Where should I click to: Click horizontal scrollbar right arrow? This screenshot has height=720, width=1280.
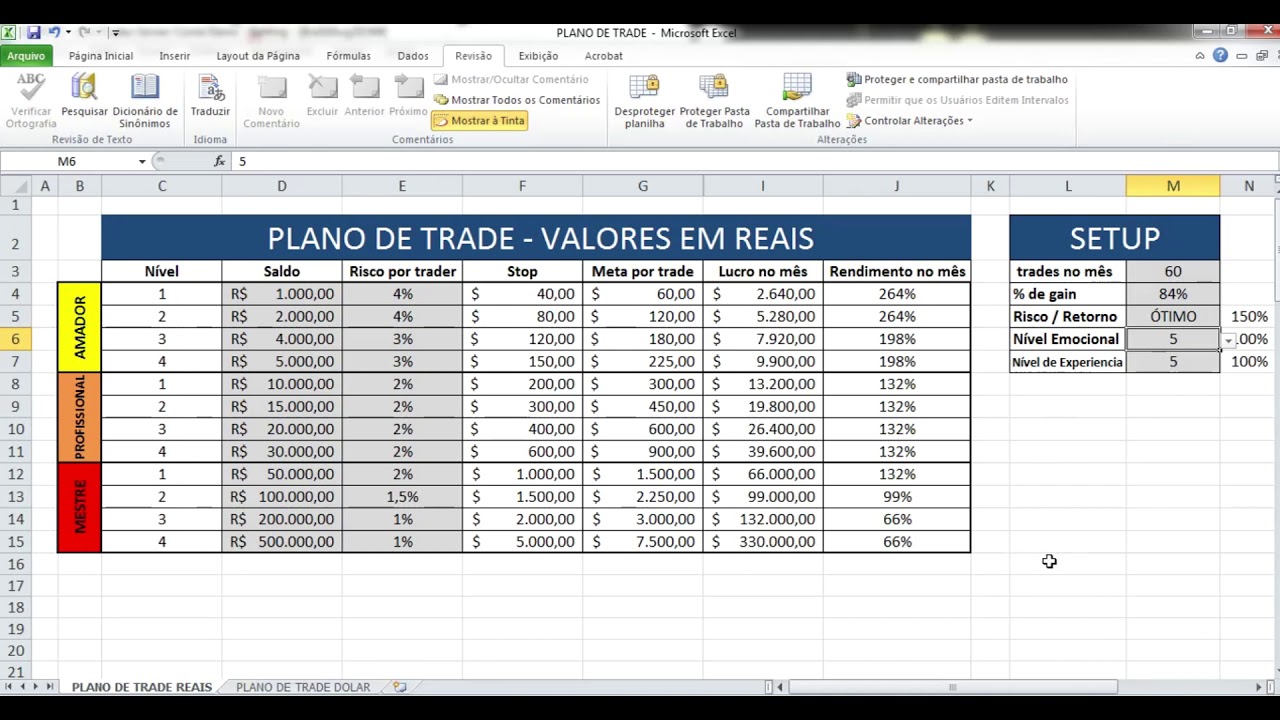pos(1259,687)
